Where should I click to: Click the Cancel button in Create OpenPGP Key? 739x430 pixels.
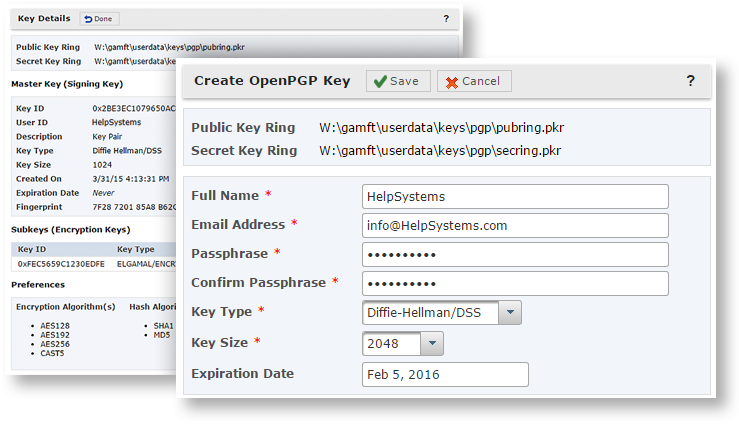tap(474, 81)
